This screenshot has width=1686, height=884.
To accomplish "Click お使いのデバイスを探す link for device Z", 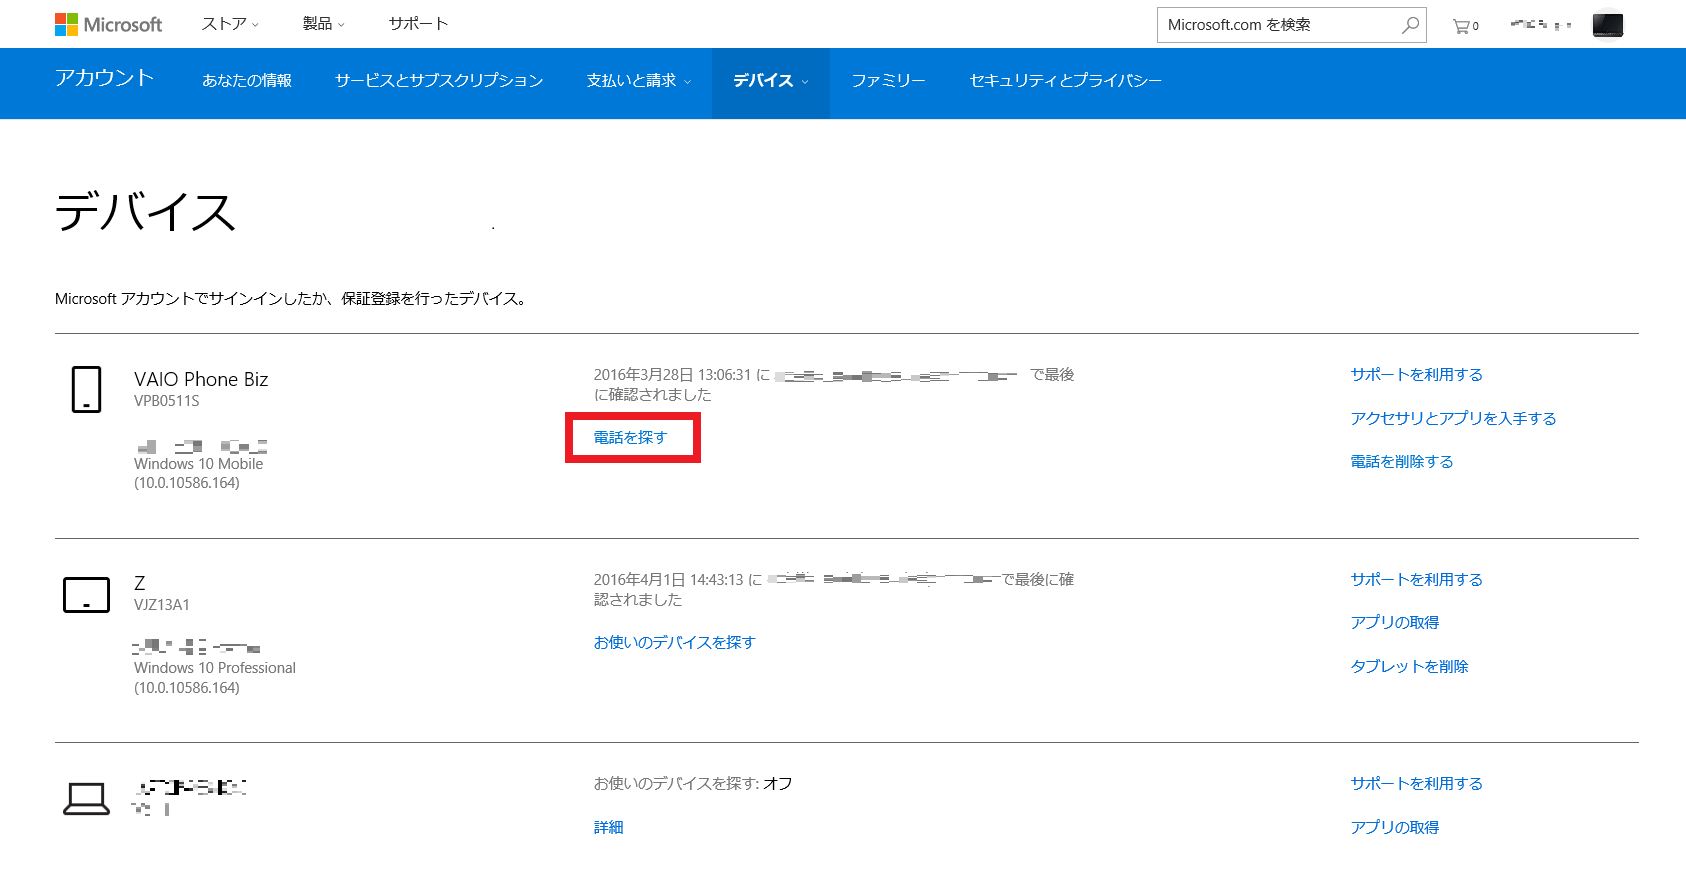I will pyautogui.click(x=675, y=643).
